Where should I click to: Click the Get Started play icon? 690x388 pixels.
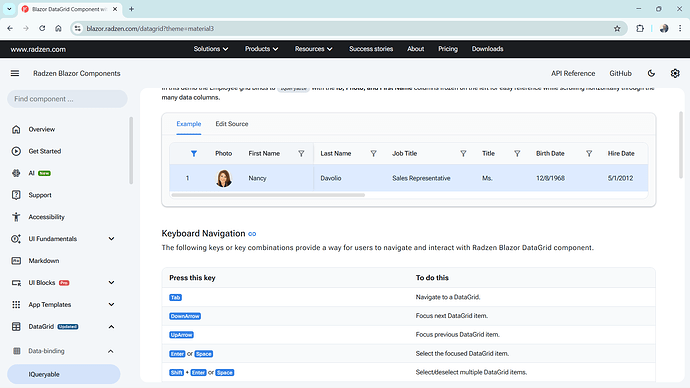16,151
